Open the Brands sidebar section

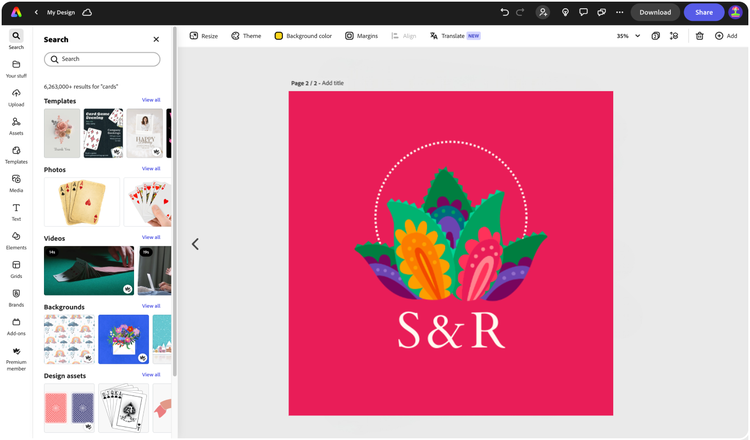pos(16,298)
